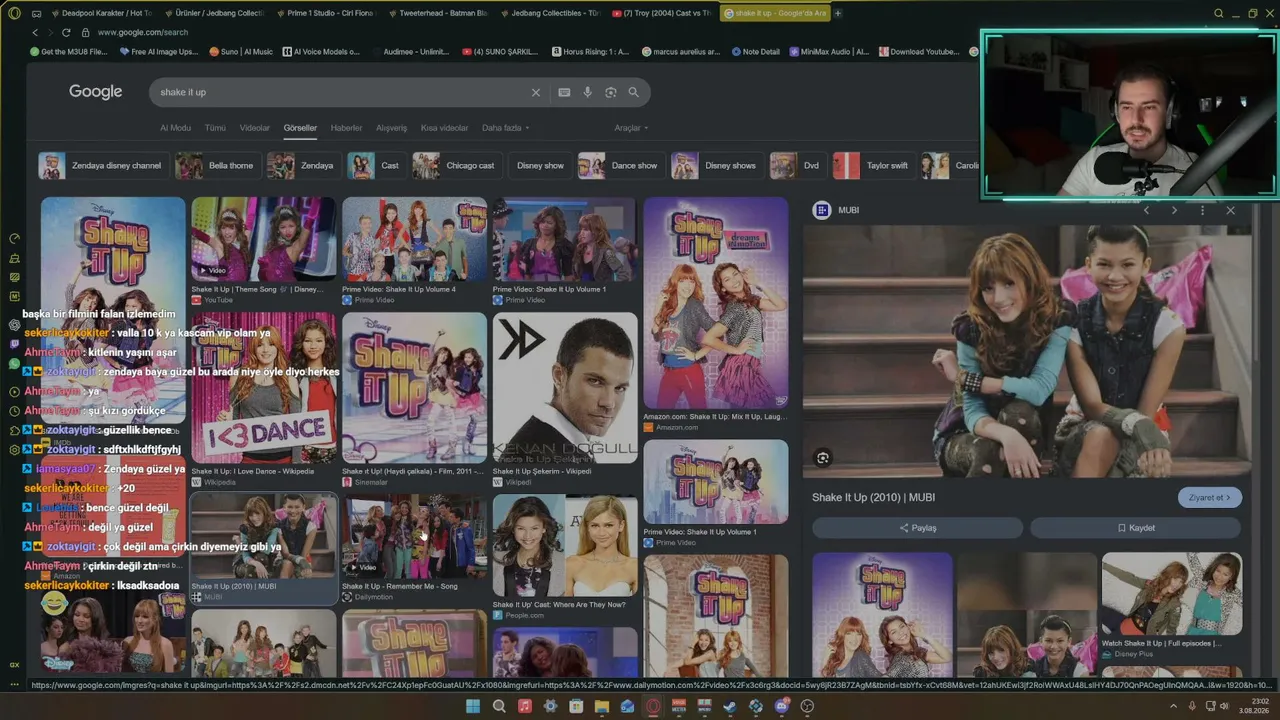Switch to the 'Tümü' results tab

tap(215, 128)
